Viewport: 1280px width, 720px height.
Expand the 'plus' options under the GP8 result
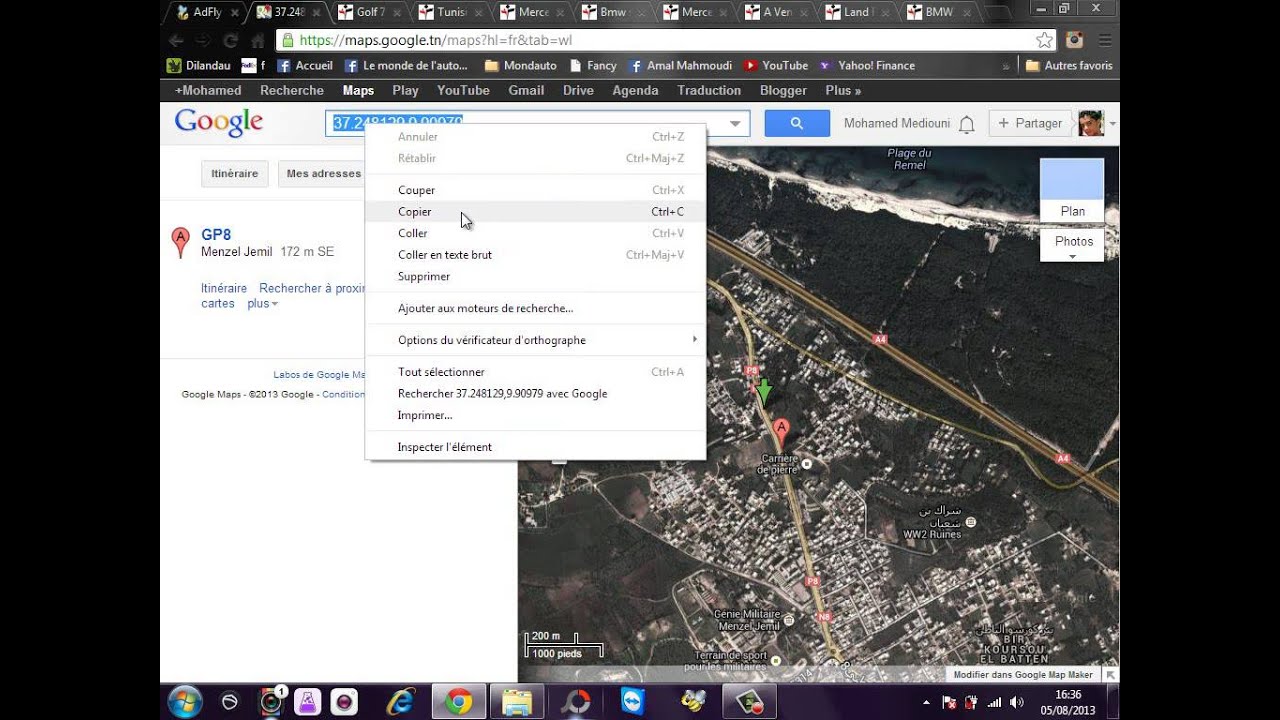(x=263, y=304)
